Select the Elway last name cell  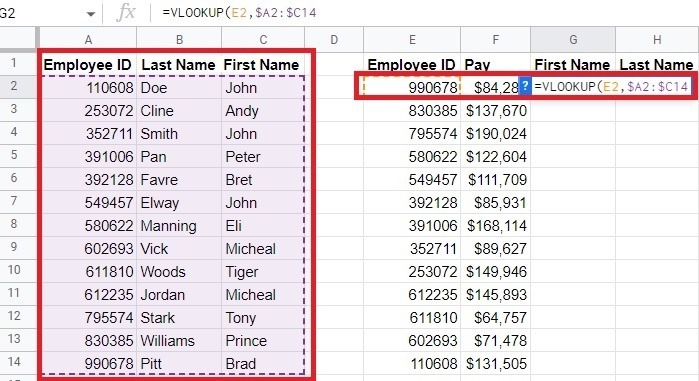tap(179, 203)
